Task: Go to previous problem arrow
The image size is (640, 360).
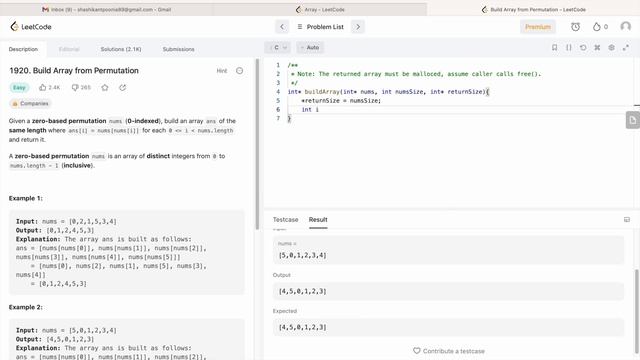Action: 282,27
